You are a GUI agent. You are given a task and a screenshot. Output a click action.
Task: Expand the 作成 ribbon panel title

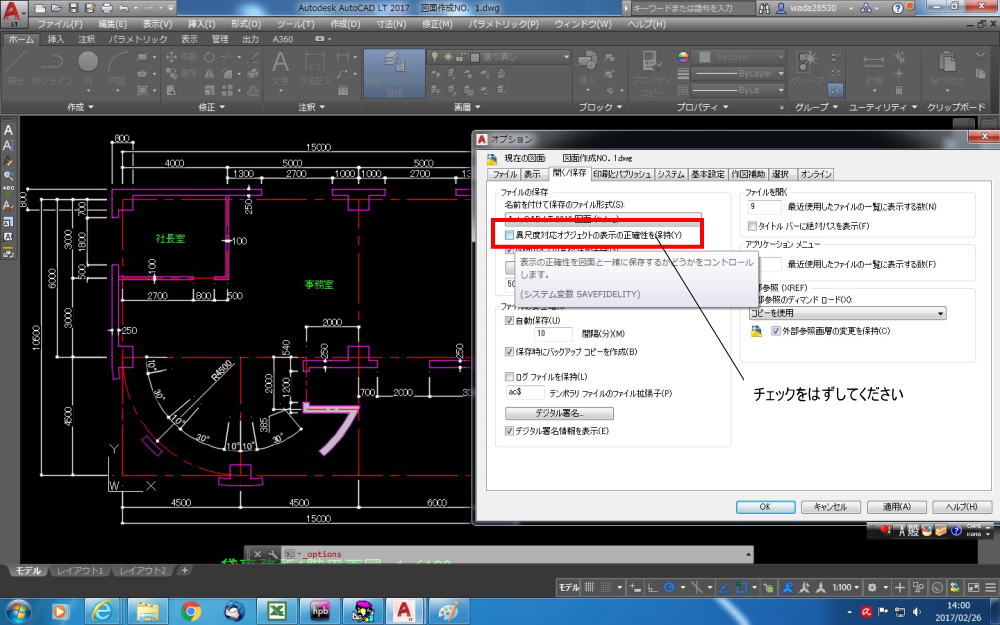coord(80,107)
